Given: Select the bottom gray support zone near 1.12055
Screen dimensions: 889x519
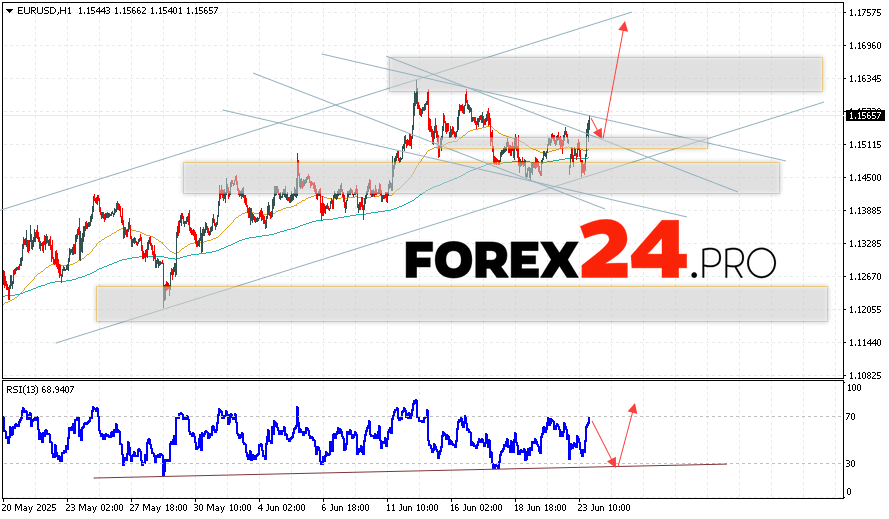Looking at the screenshot, I should point(461,303).
